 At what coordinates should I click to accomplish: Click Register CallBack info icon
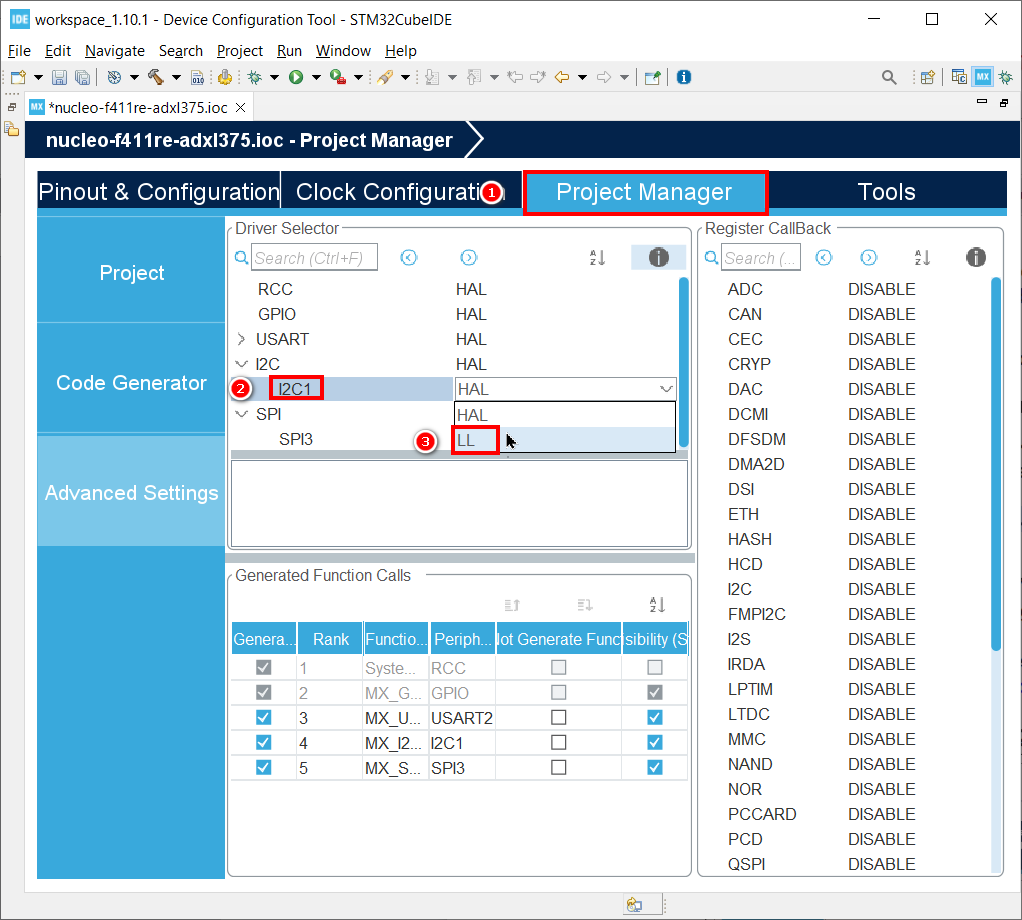pyautogui.click(x=976, y=257)
